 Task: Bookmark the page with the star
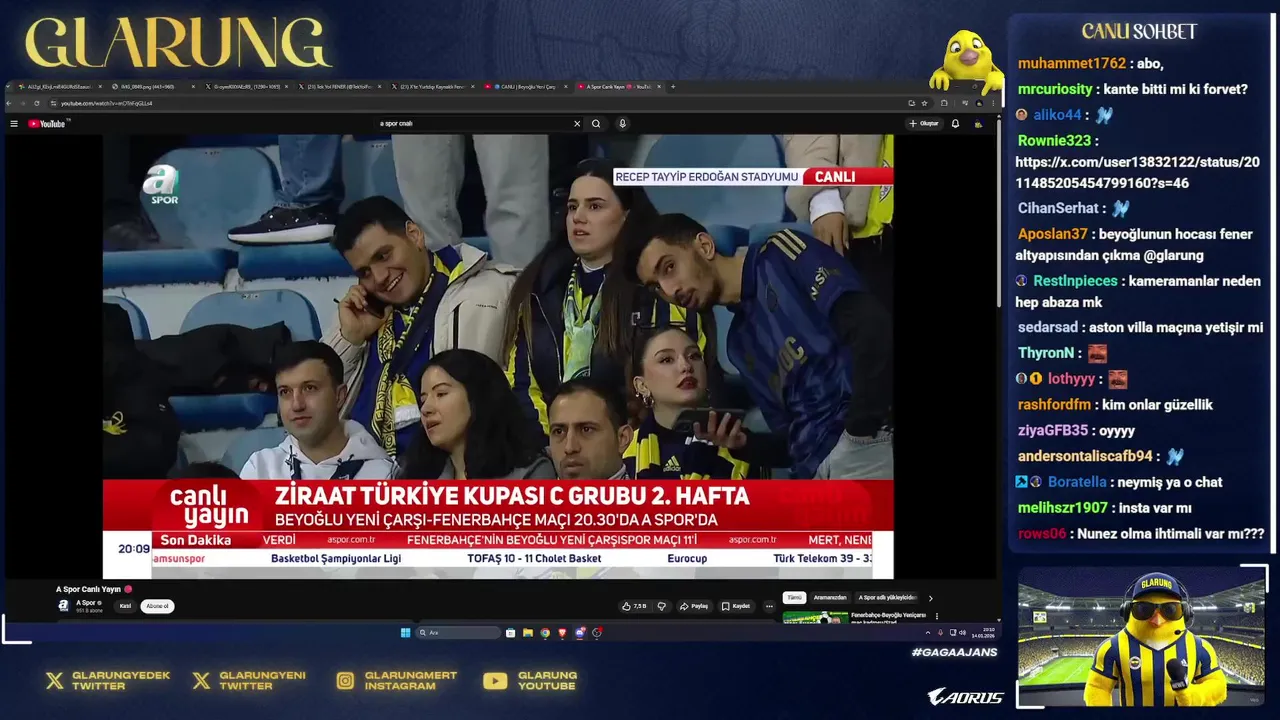click(924, 103)
